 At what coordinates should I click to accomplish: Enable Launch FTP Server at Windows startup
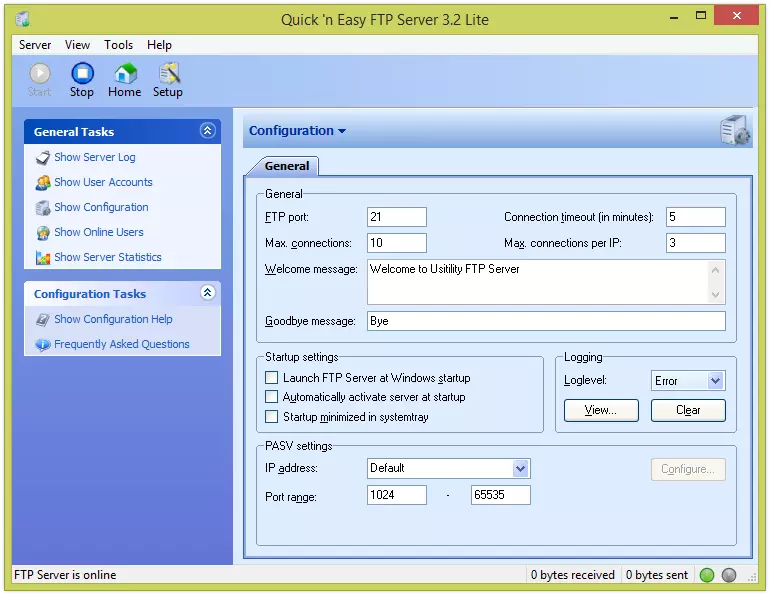[x=272, y=378]
